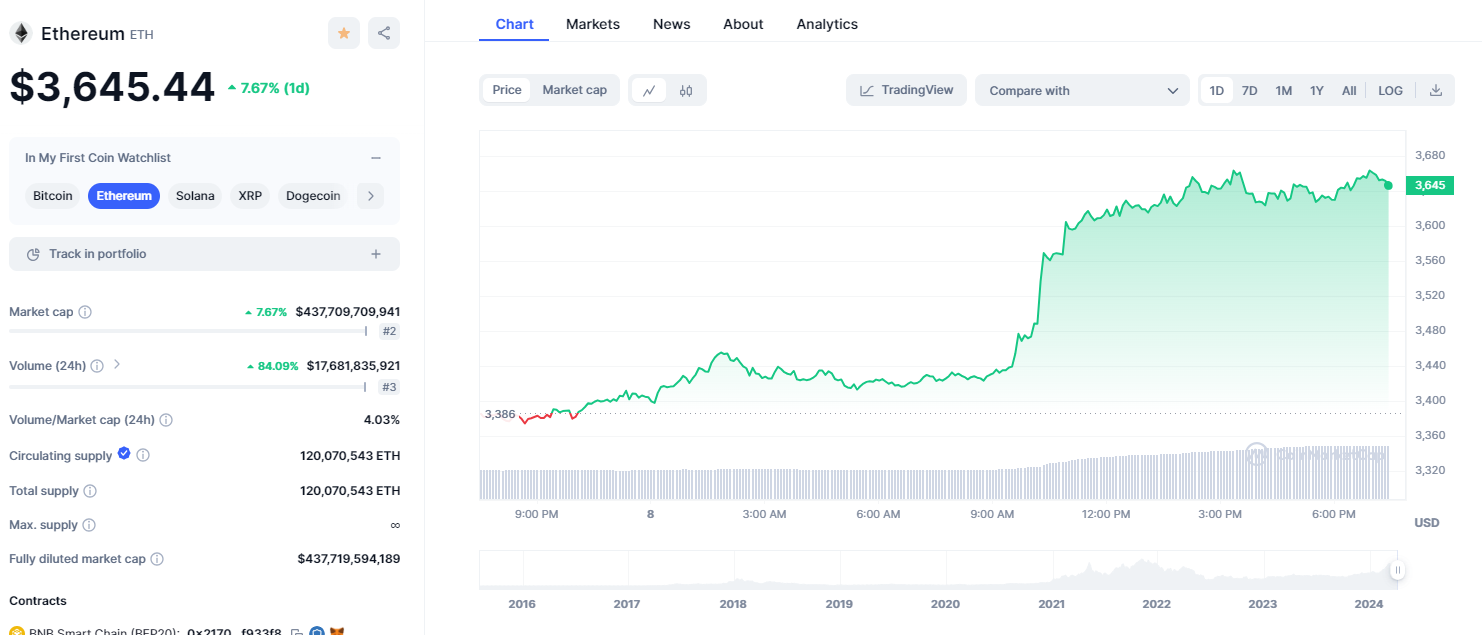Open TradingView chart
Viewport: 1482px width, 635px height.
pyautogui.click(x=907, y=90)
